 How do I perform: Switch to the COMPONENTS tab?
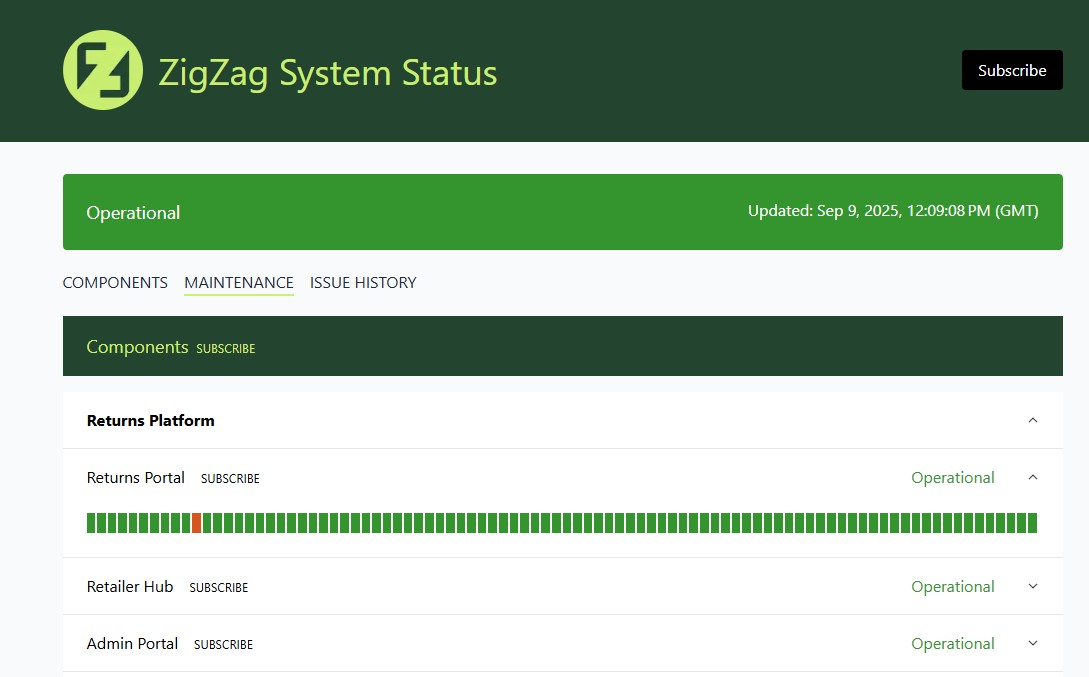click(x=115, y=283)
